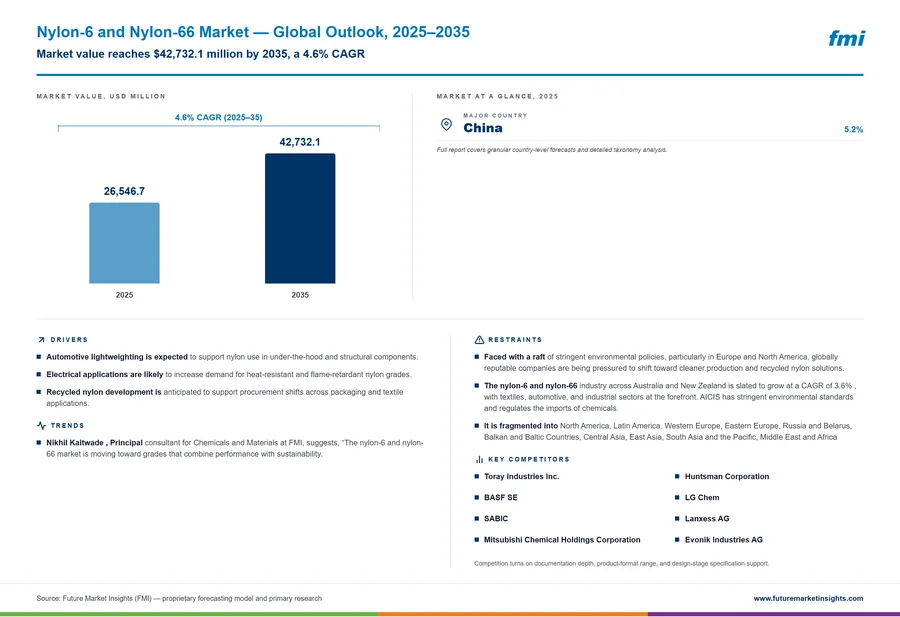The image size is (900, 617).
Task: Click the fmi logo
Action: click(846, 38)
